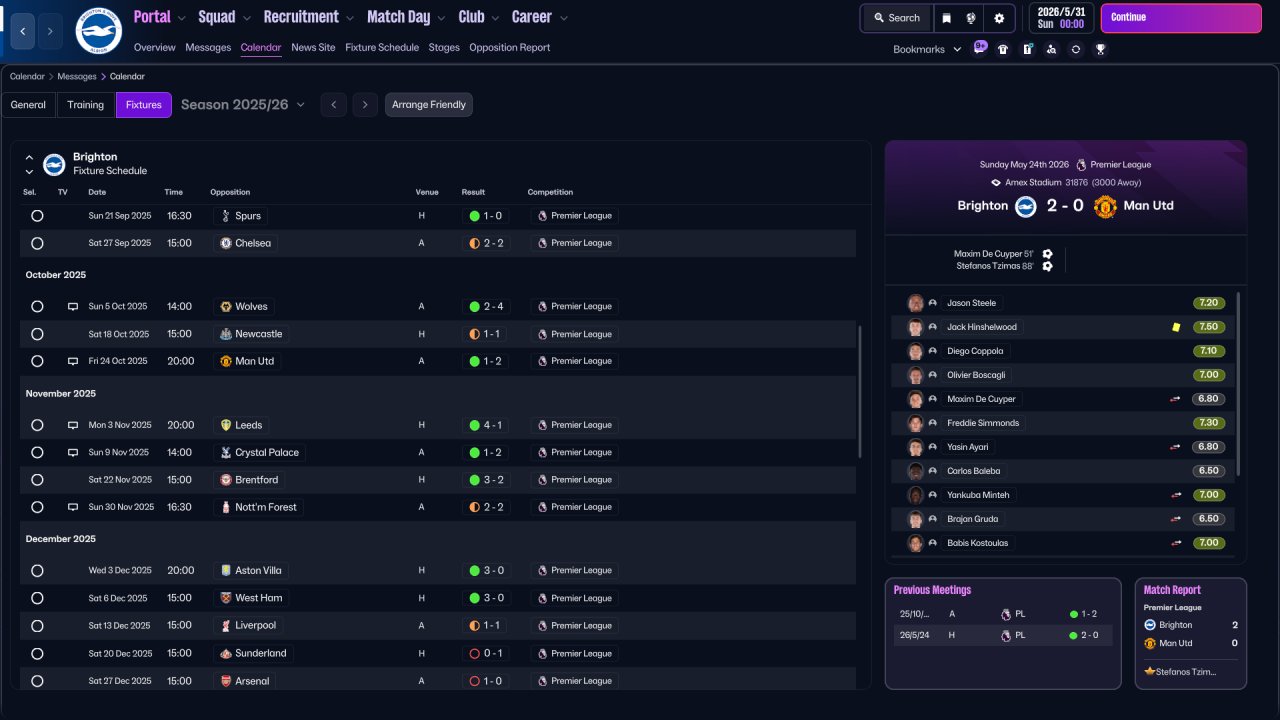Click Jack Hinshelwood's yellow card icon
The width and height of the screenshot is (1280, 720).
coord(1176,327)
